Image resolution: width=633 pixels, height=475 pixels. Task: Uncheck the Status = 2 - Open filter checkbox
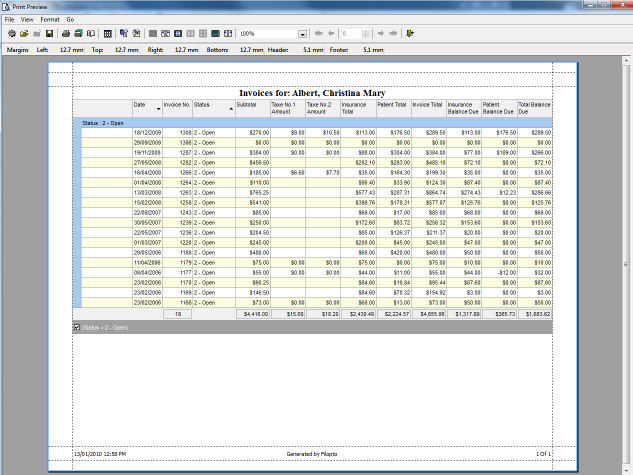(x=77, y=327)
